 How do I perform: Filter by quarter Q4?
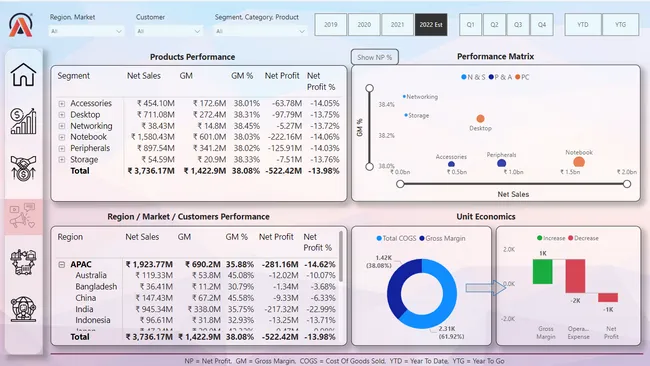pos(542,24)
